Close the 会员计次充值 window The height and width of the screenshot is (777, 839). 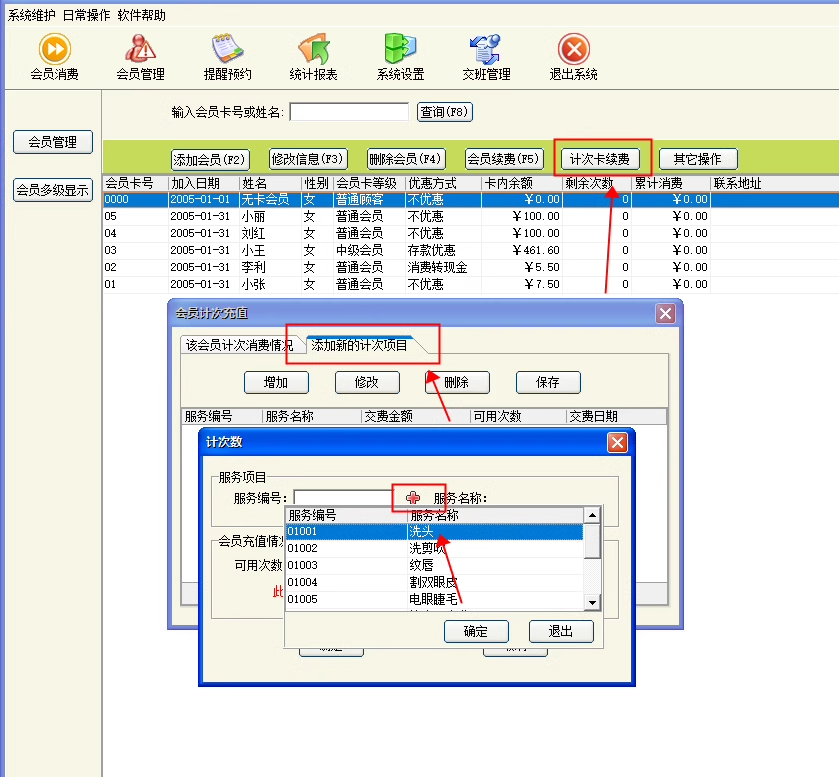(x=666, y=314)
